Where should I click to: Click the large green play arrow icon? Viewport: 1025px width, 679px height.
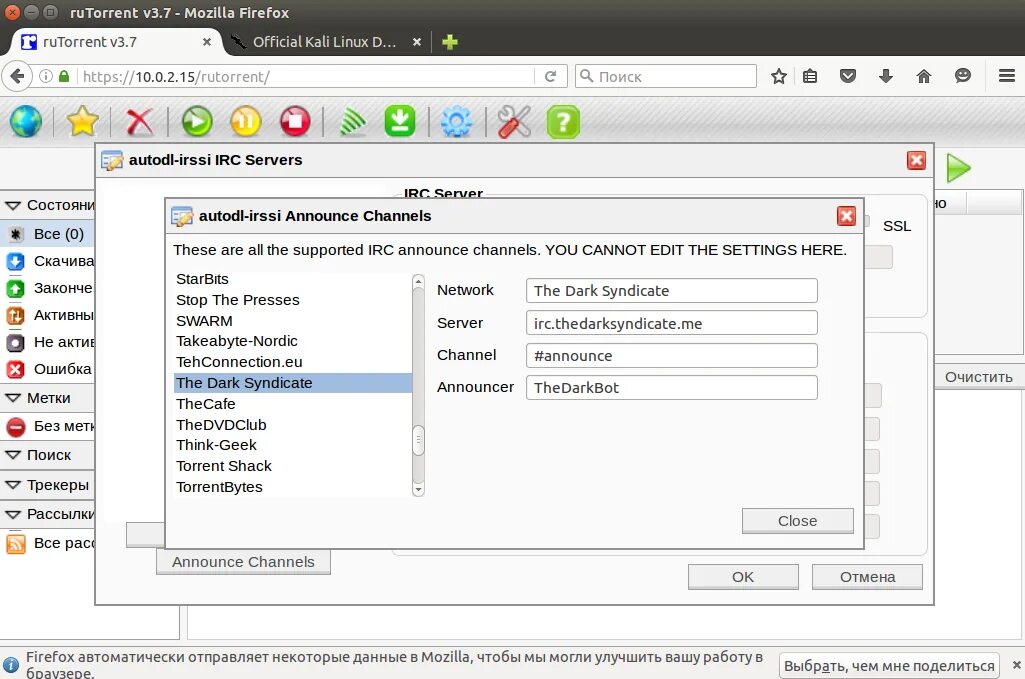[958, 169]
